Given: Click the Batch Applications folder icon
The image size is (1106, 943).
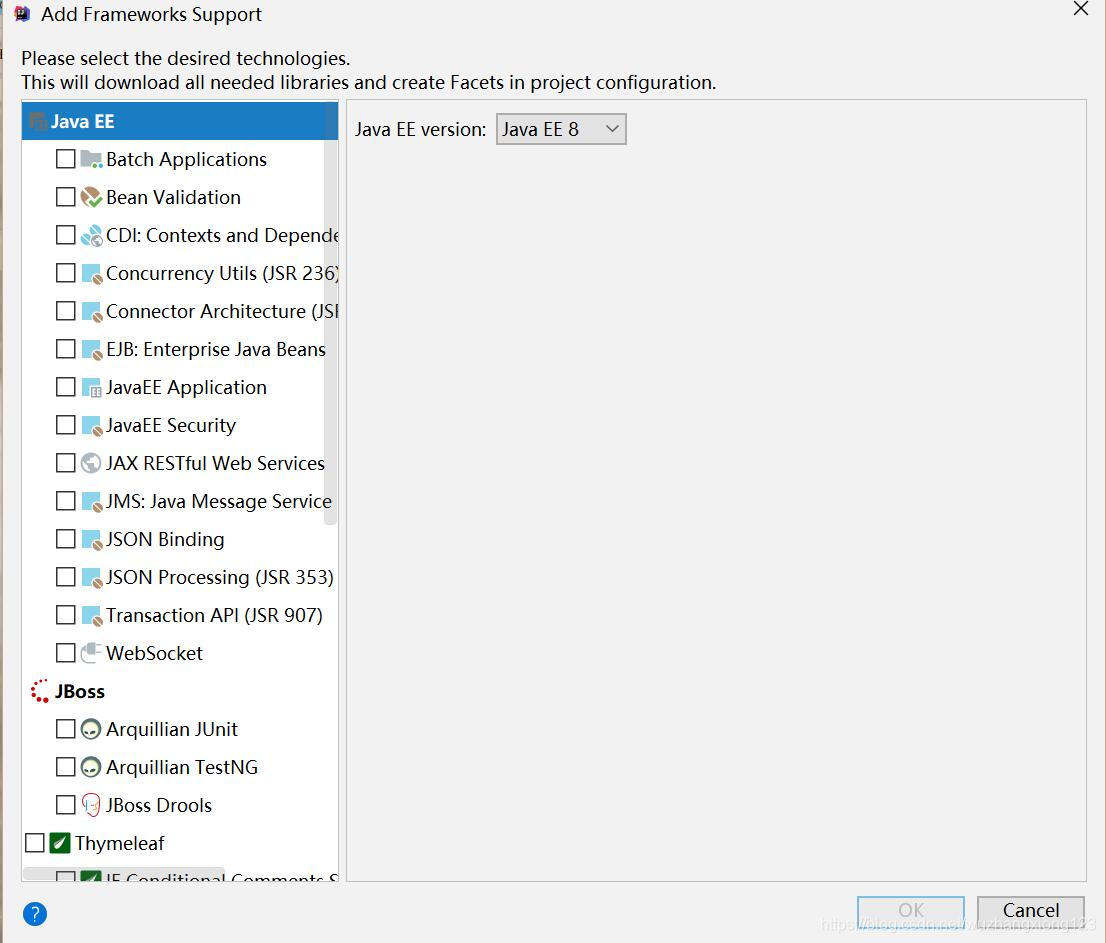Looking at the screenshot, I should pos(92,159).
